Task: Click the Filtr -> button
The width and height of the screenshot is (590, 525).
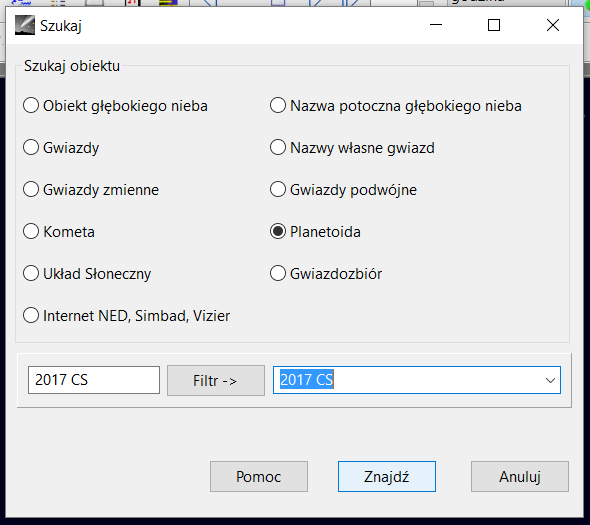Action: tap(216, 380)
